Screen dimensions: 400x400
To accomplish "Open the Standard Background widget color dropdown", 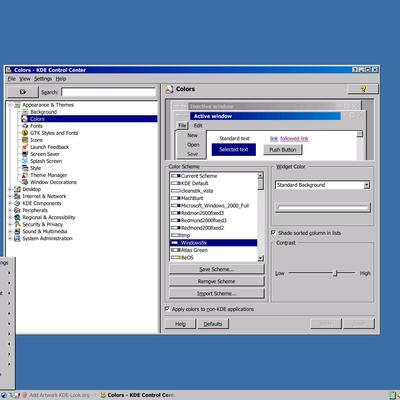I will click(x=322, y=185).
